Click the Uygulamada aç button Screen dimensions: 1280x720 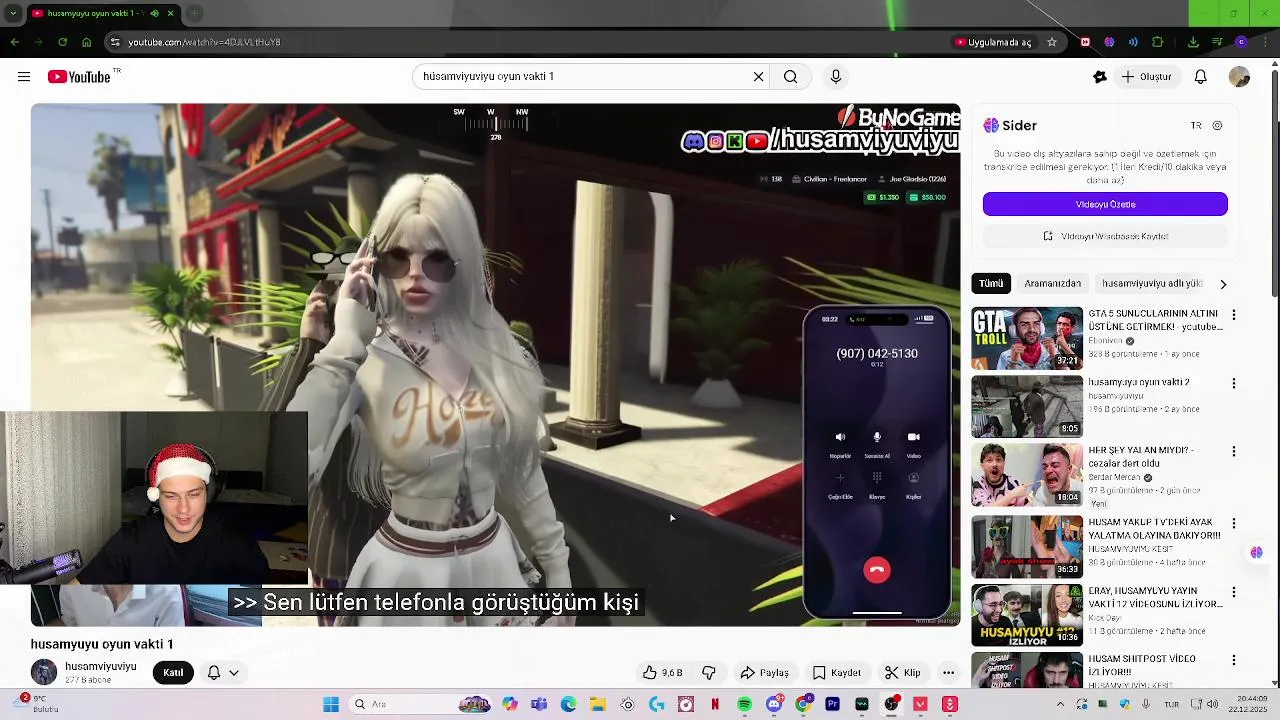pyautogui.click(x=993, y=42)
